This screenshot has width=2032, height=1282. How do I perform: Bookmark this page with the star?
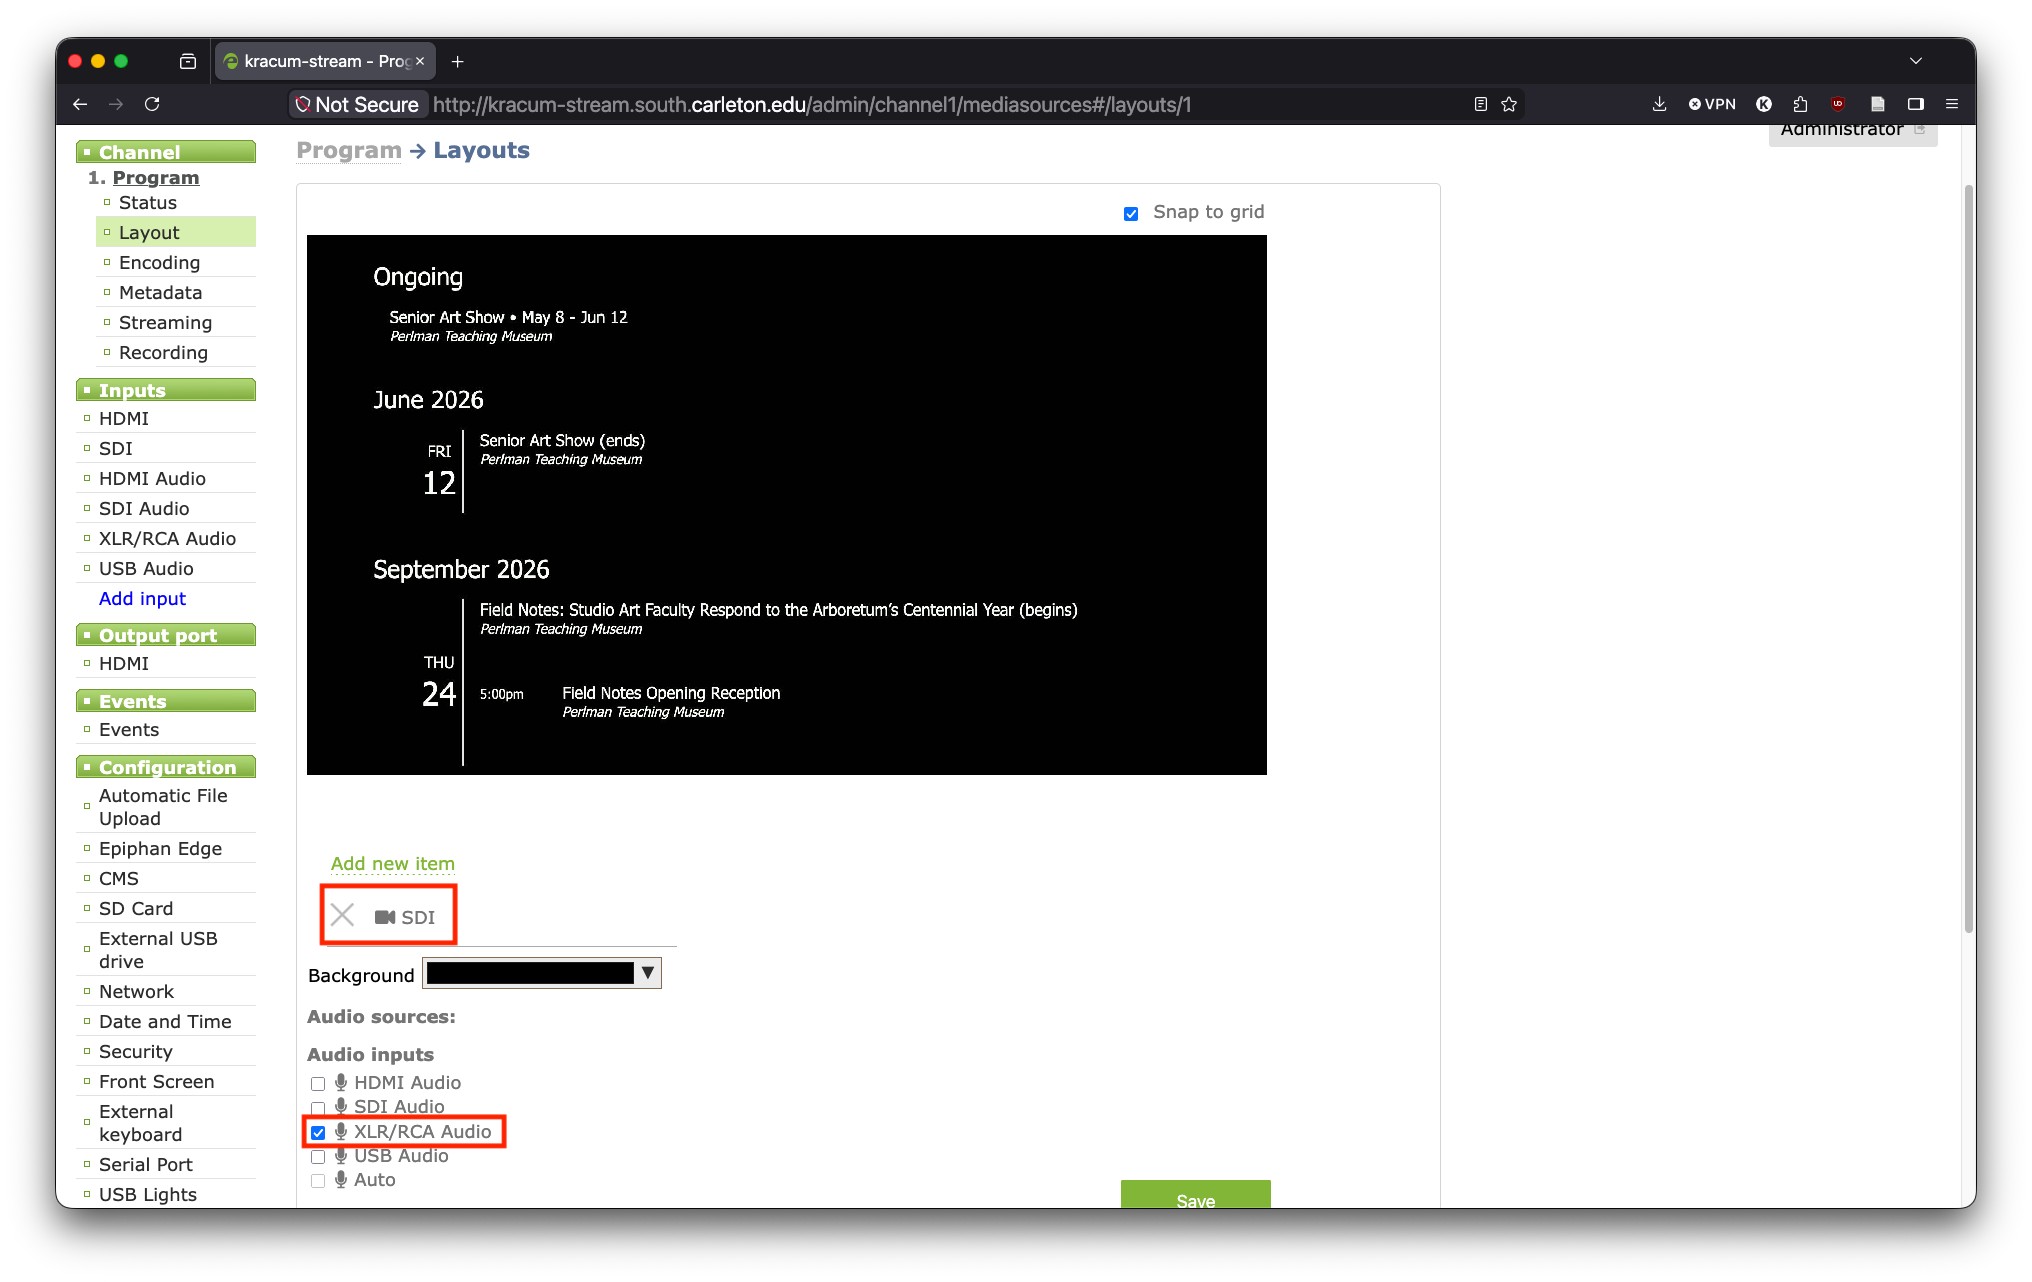1509,104
